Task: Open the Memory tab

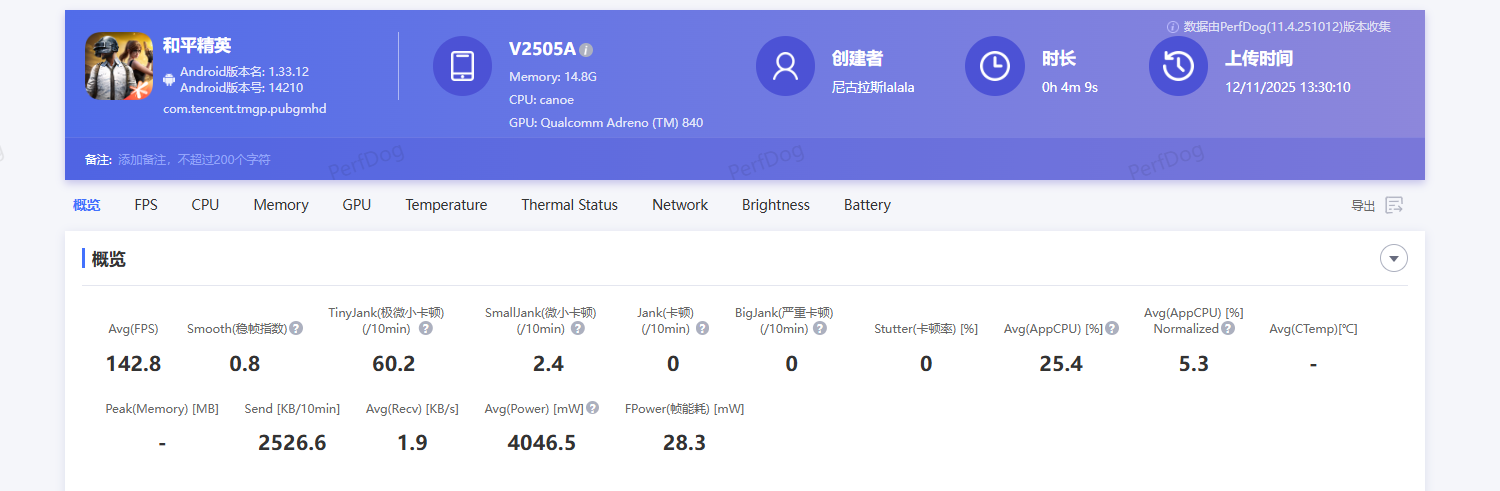Action: [x=281, y=205]
